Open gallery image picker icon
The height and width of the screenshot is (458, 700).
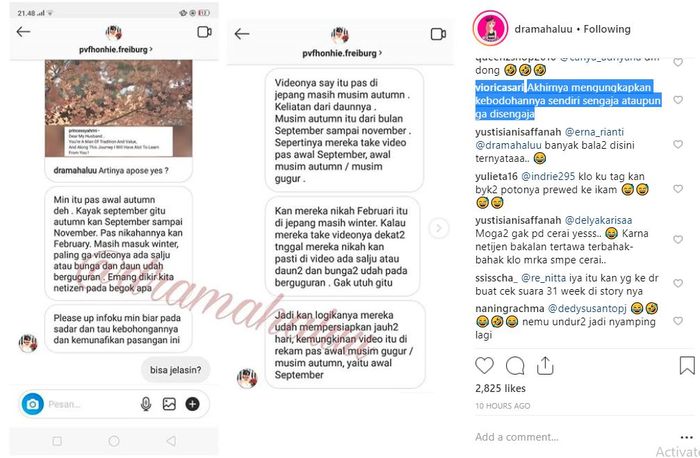169,404
